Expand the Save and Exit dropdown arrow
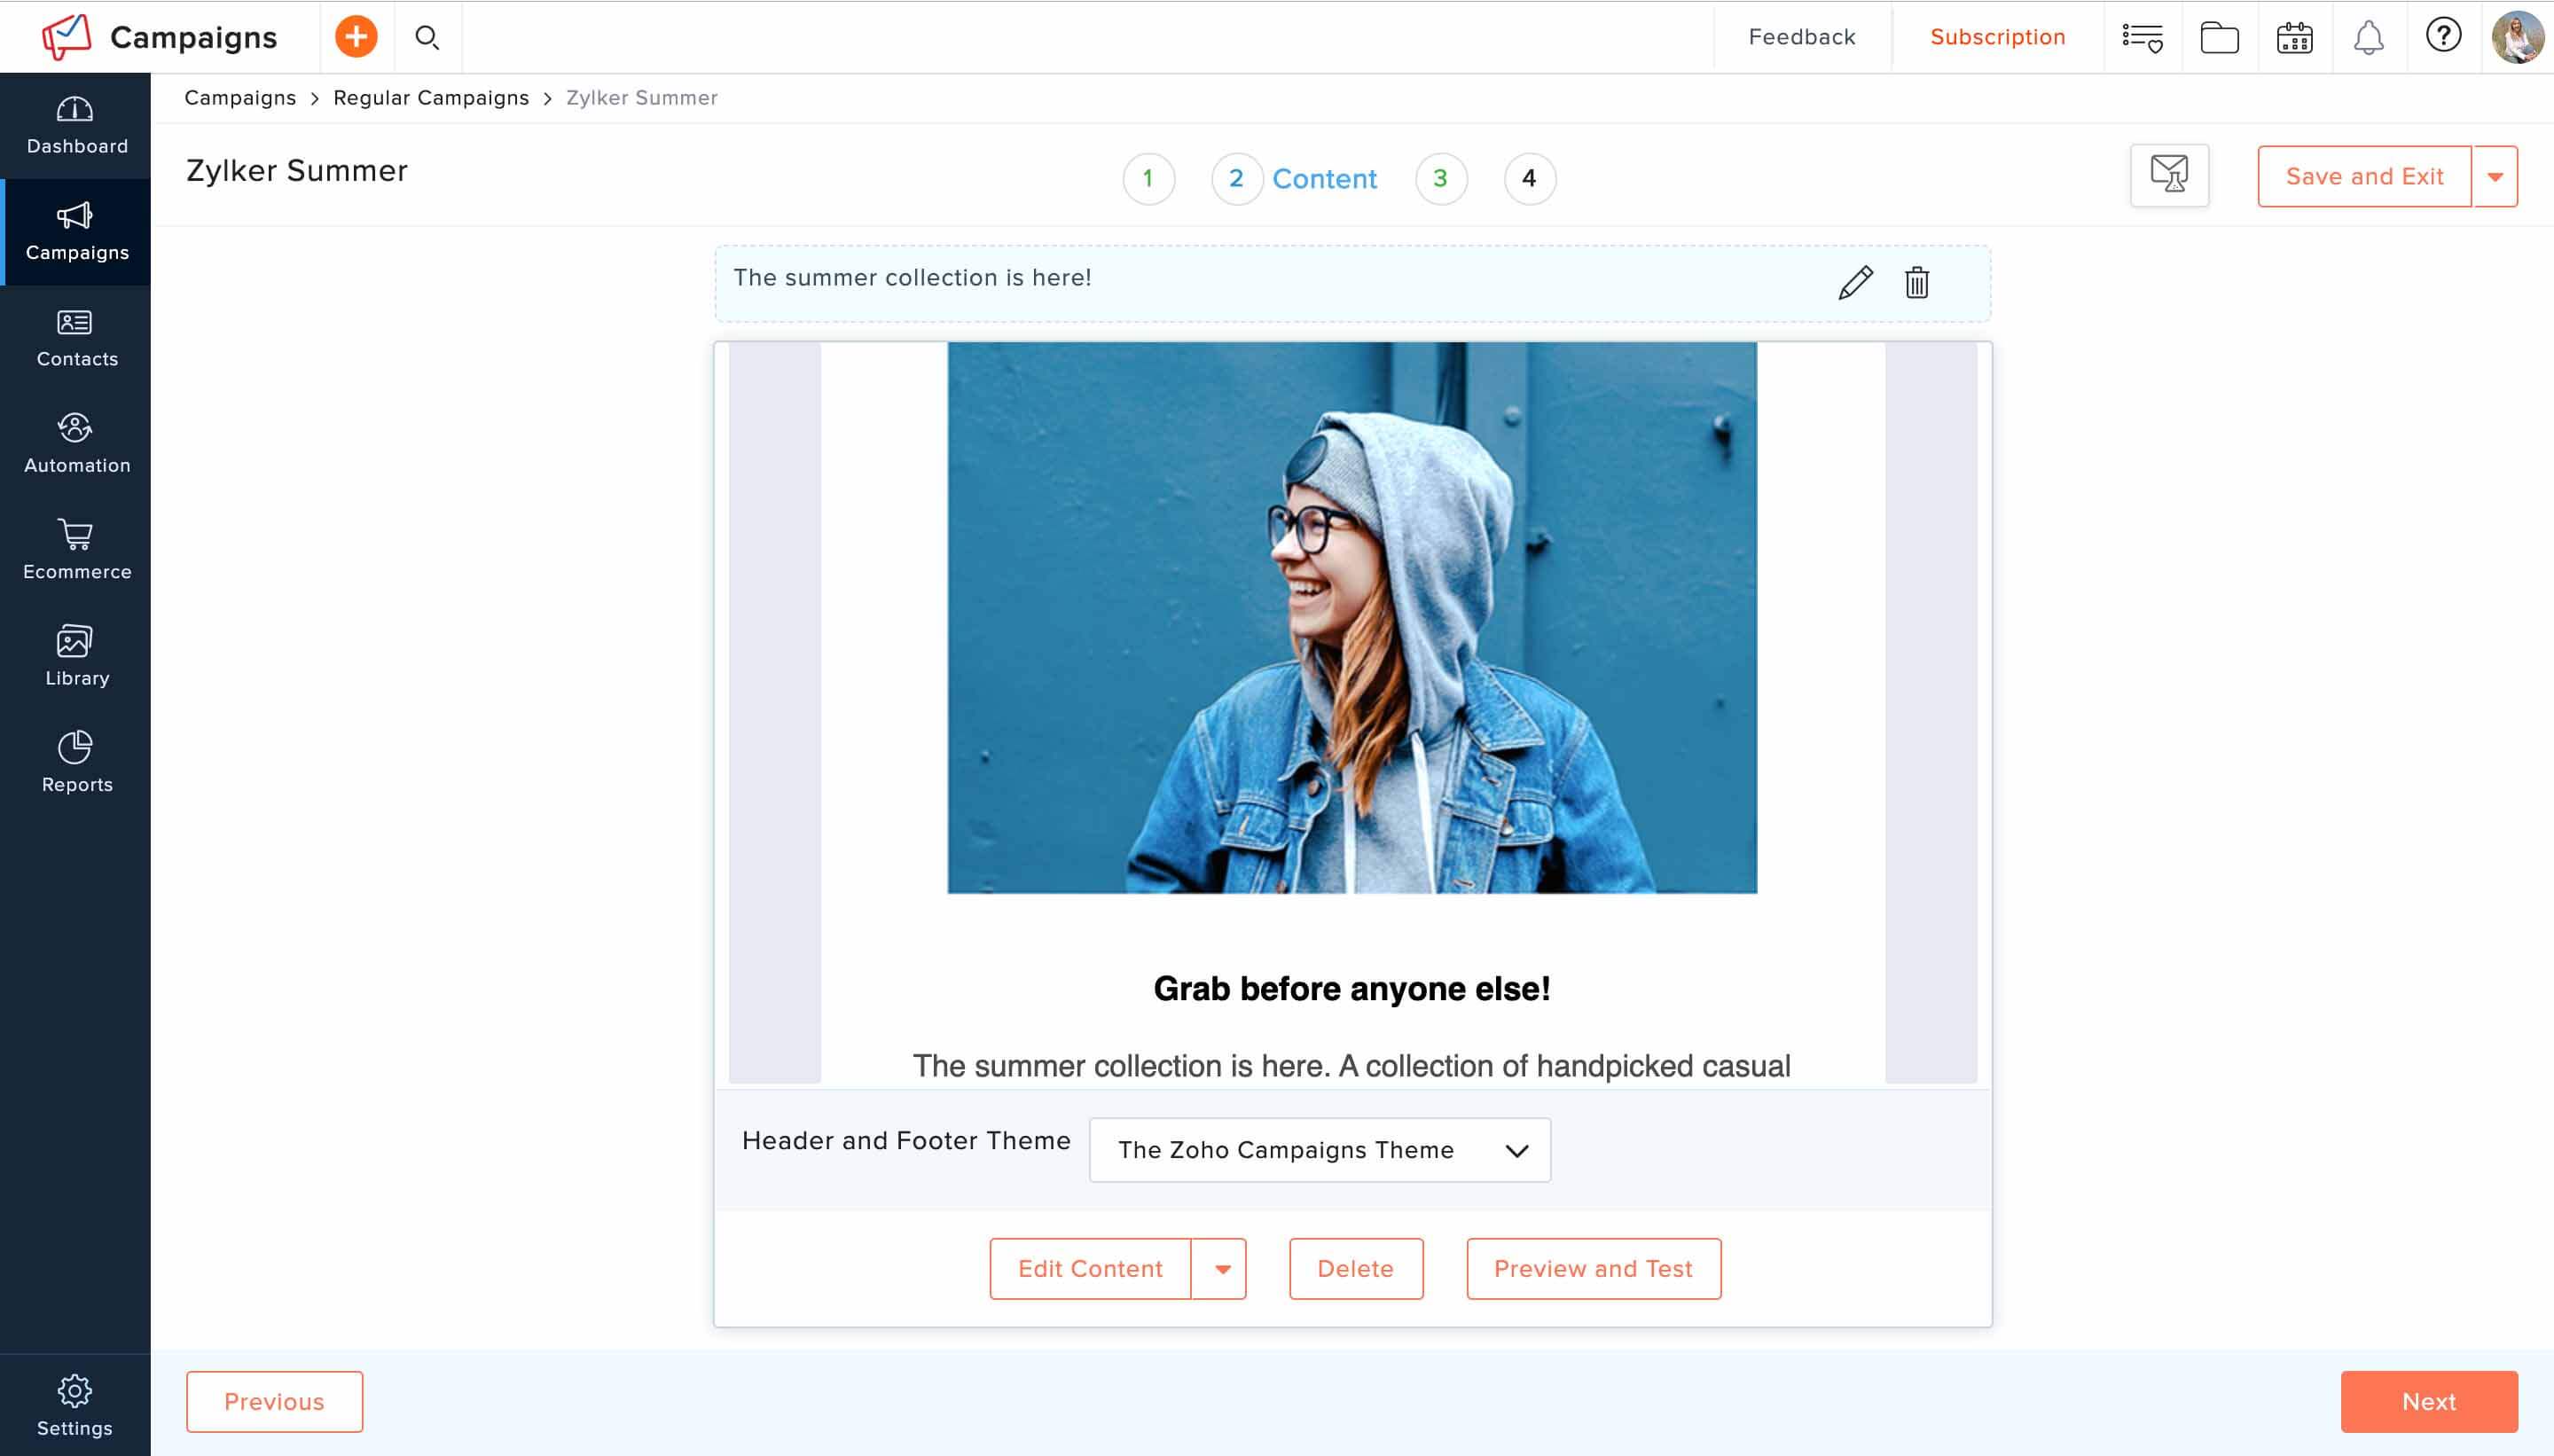The width and height of the screenshot is (2554, 1456). click(x=2498, y=176)
